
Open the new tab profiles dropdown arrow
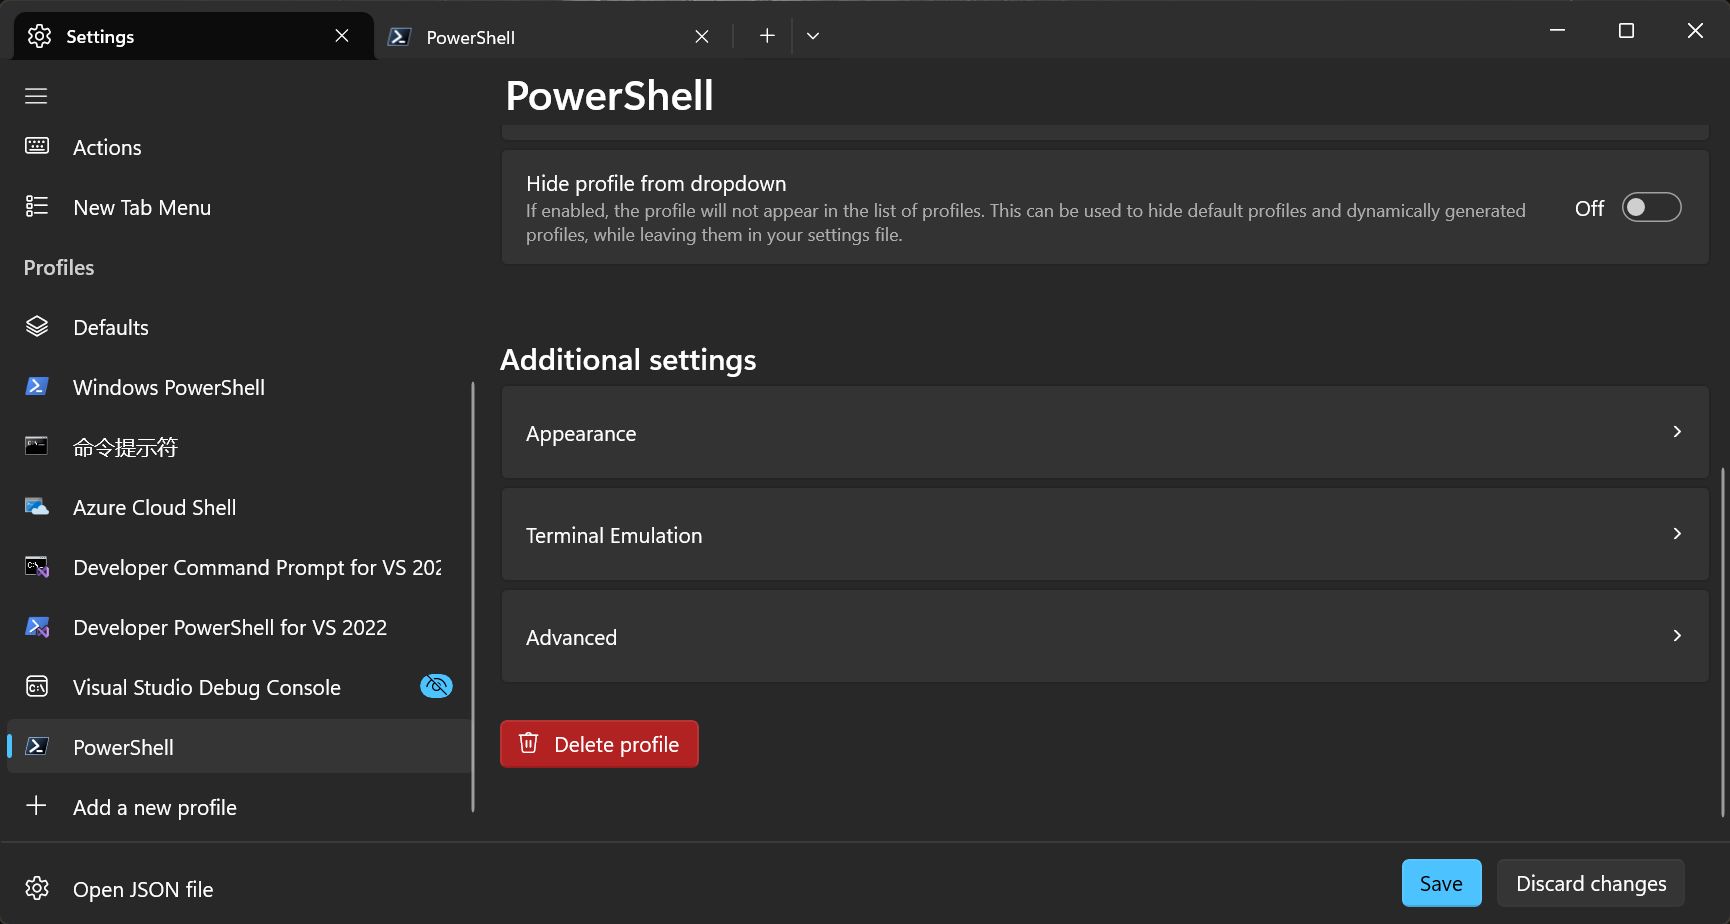pyautogui.click(x=813, y=36)
